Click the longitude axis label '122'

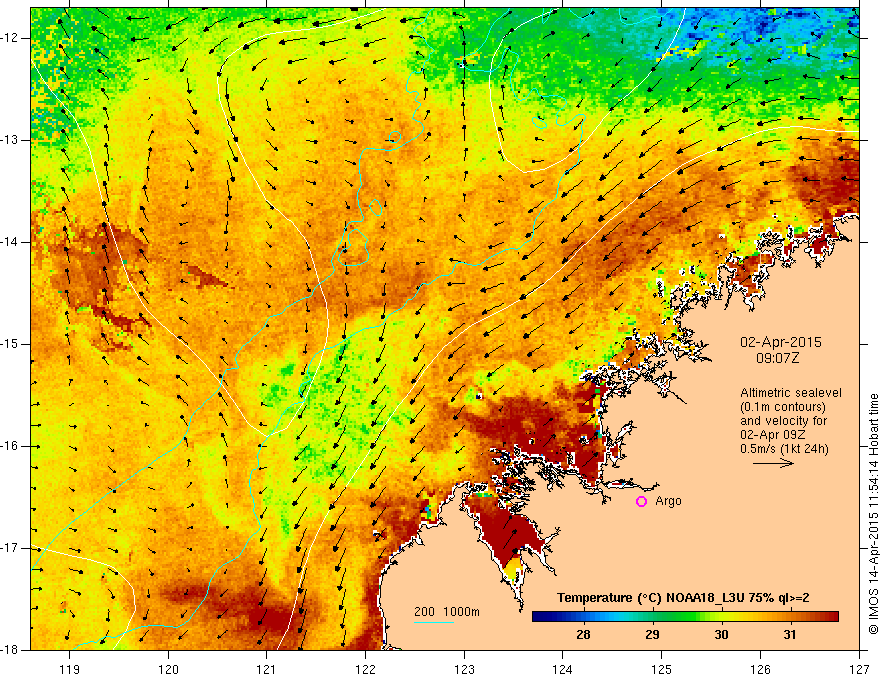click(x=365, y=670)
